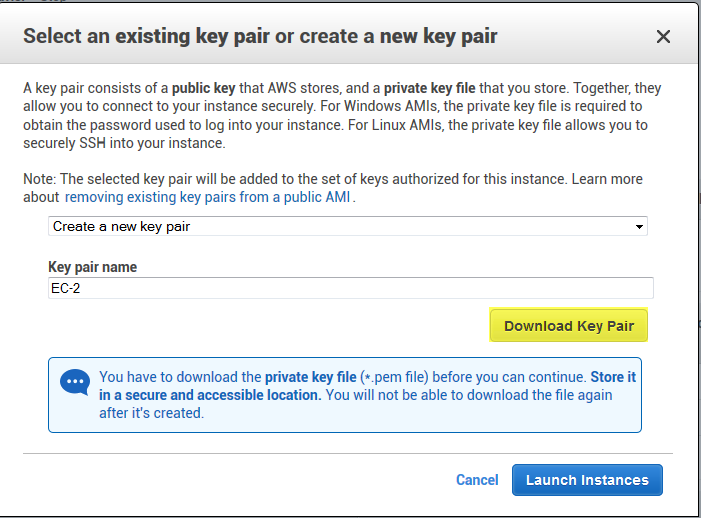Click 'securely SSH into your instance' text
The width and height of the screenshot is (701, 518).
(x=124, y=143)
